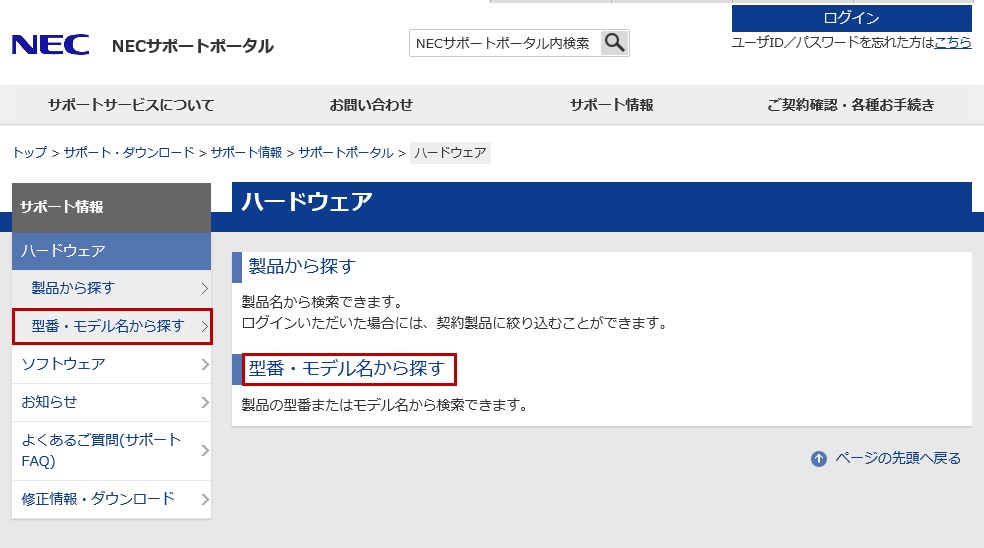This screenshot has height=548, width=984.
Task: Open the 型番・モデル名から探す heading link
Action: [347, 368]
